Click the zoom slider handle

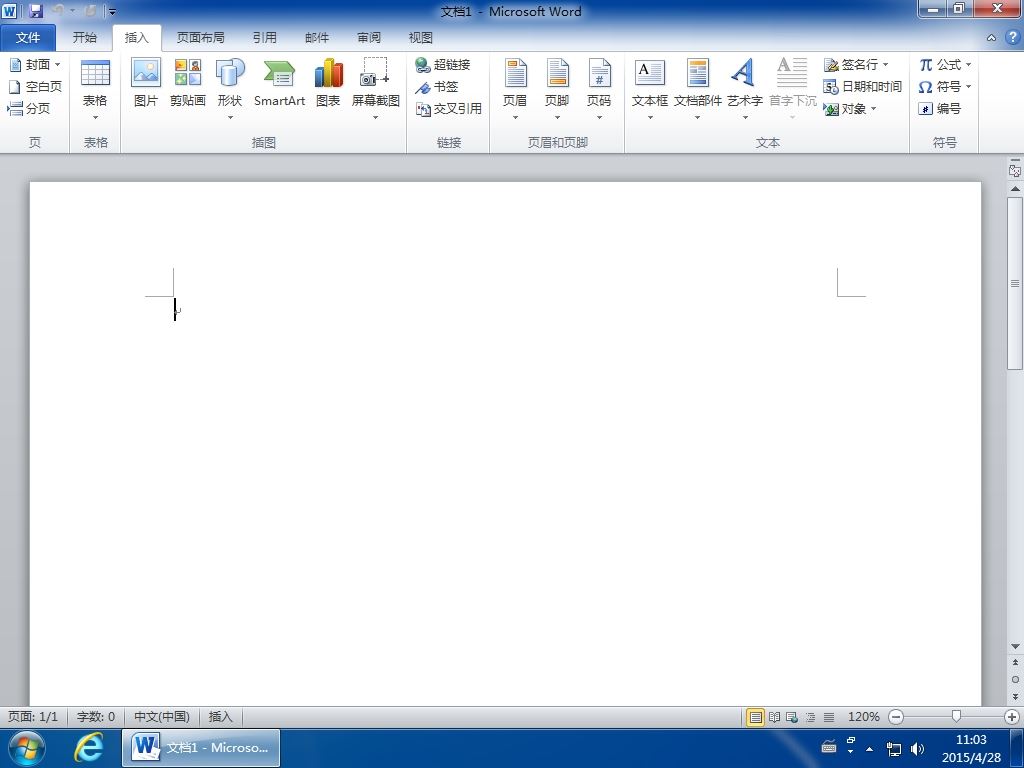coord(956,717)
